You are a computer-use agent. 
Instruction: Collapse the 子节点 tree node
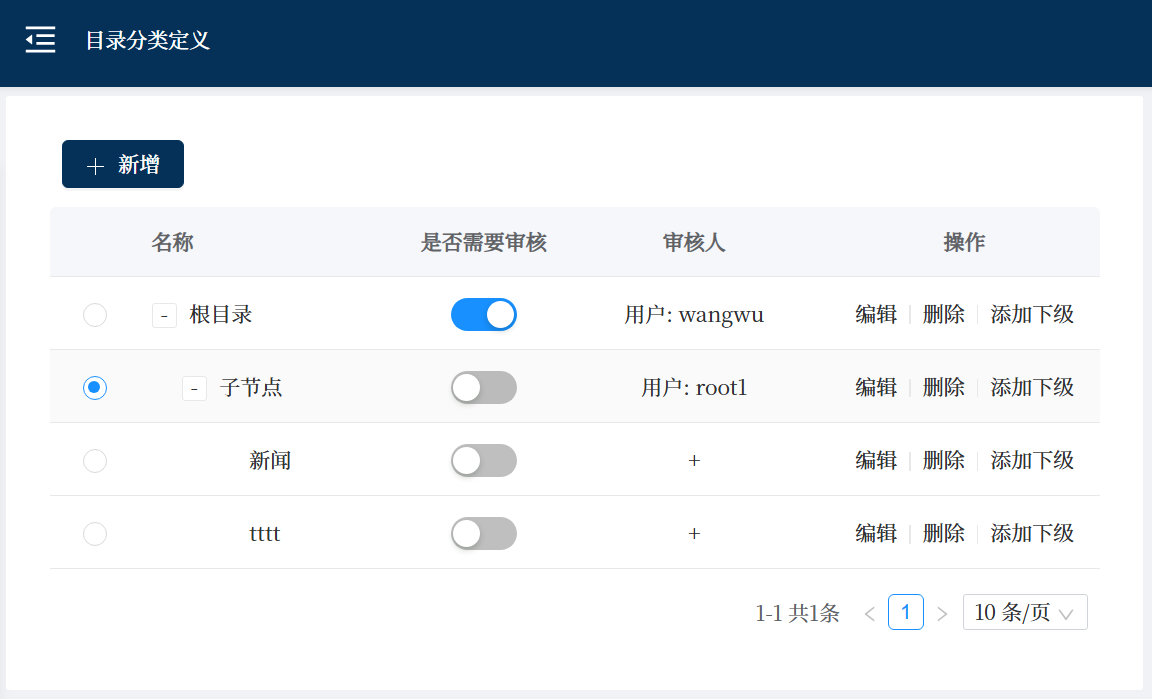click(x=194, y=388)
